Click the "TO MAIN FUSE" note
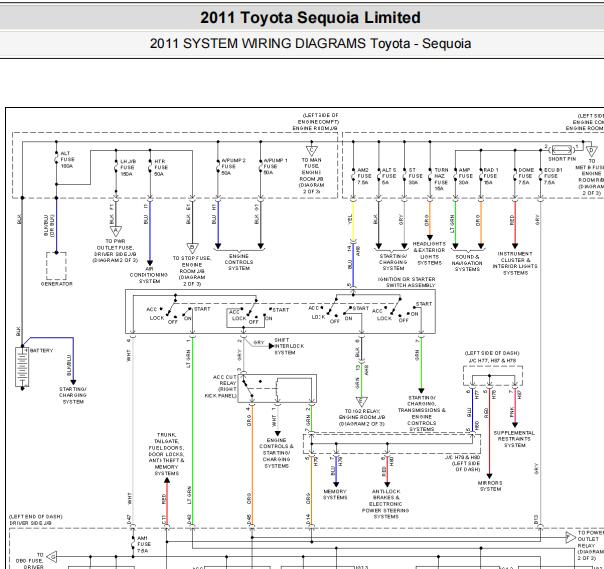This screenshot has width=604, height=569. point(311,176)
